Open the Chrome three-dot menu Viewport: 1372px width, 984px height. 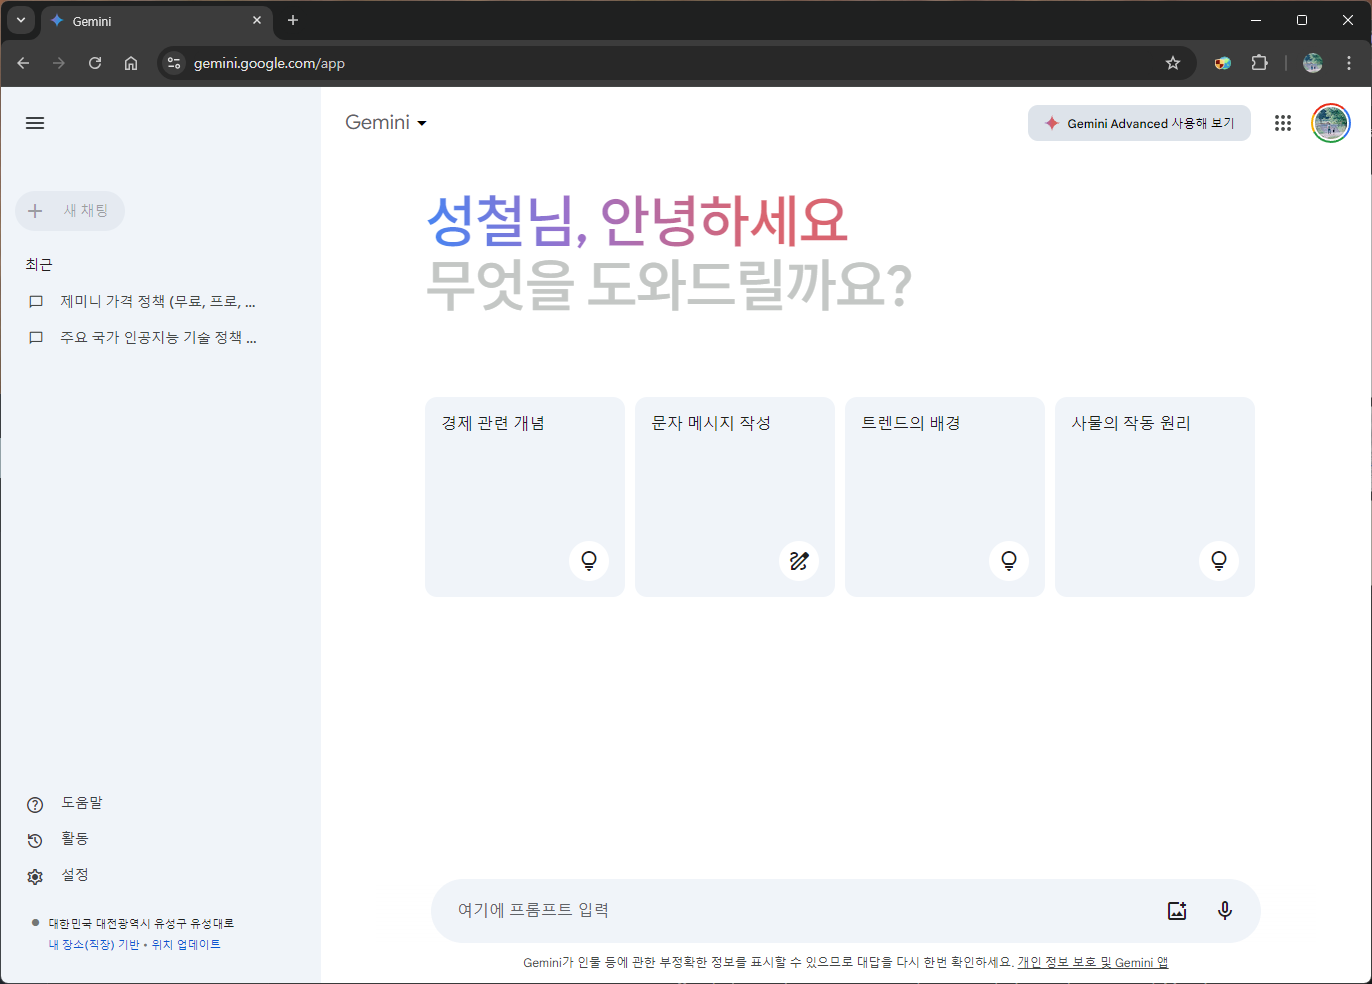click(1349, 63)
